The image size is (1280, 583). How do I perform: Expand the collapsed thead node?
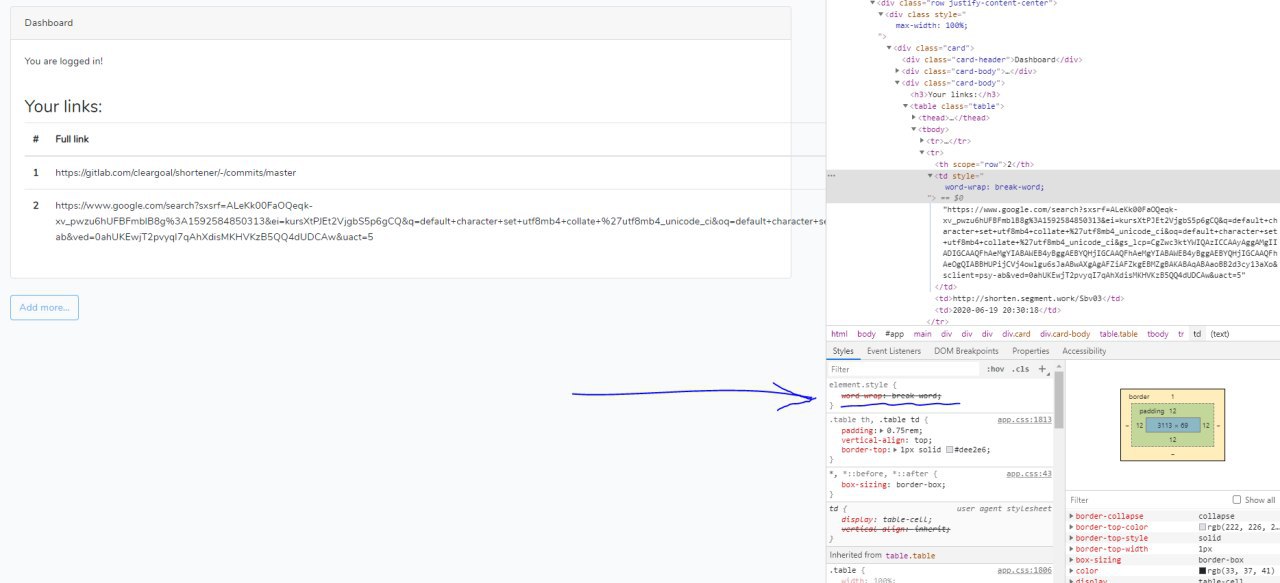[913, 117]
